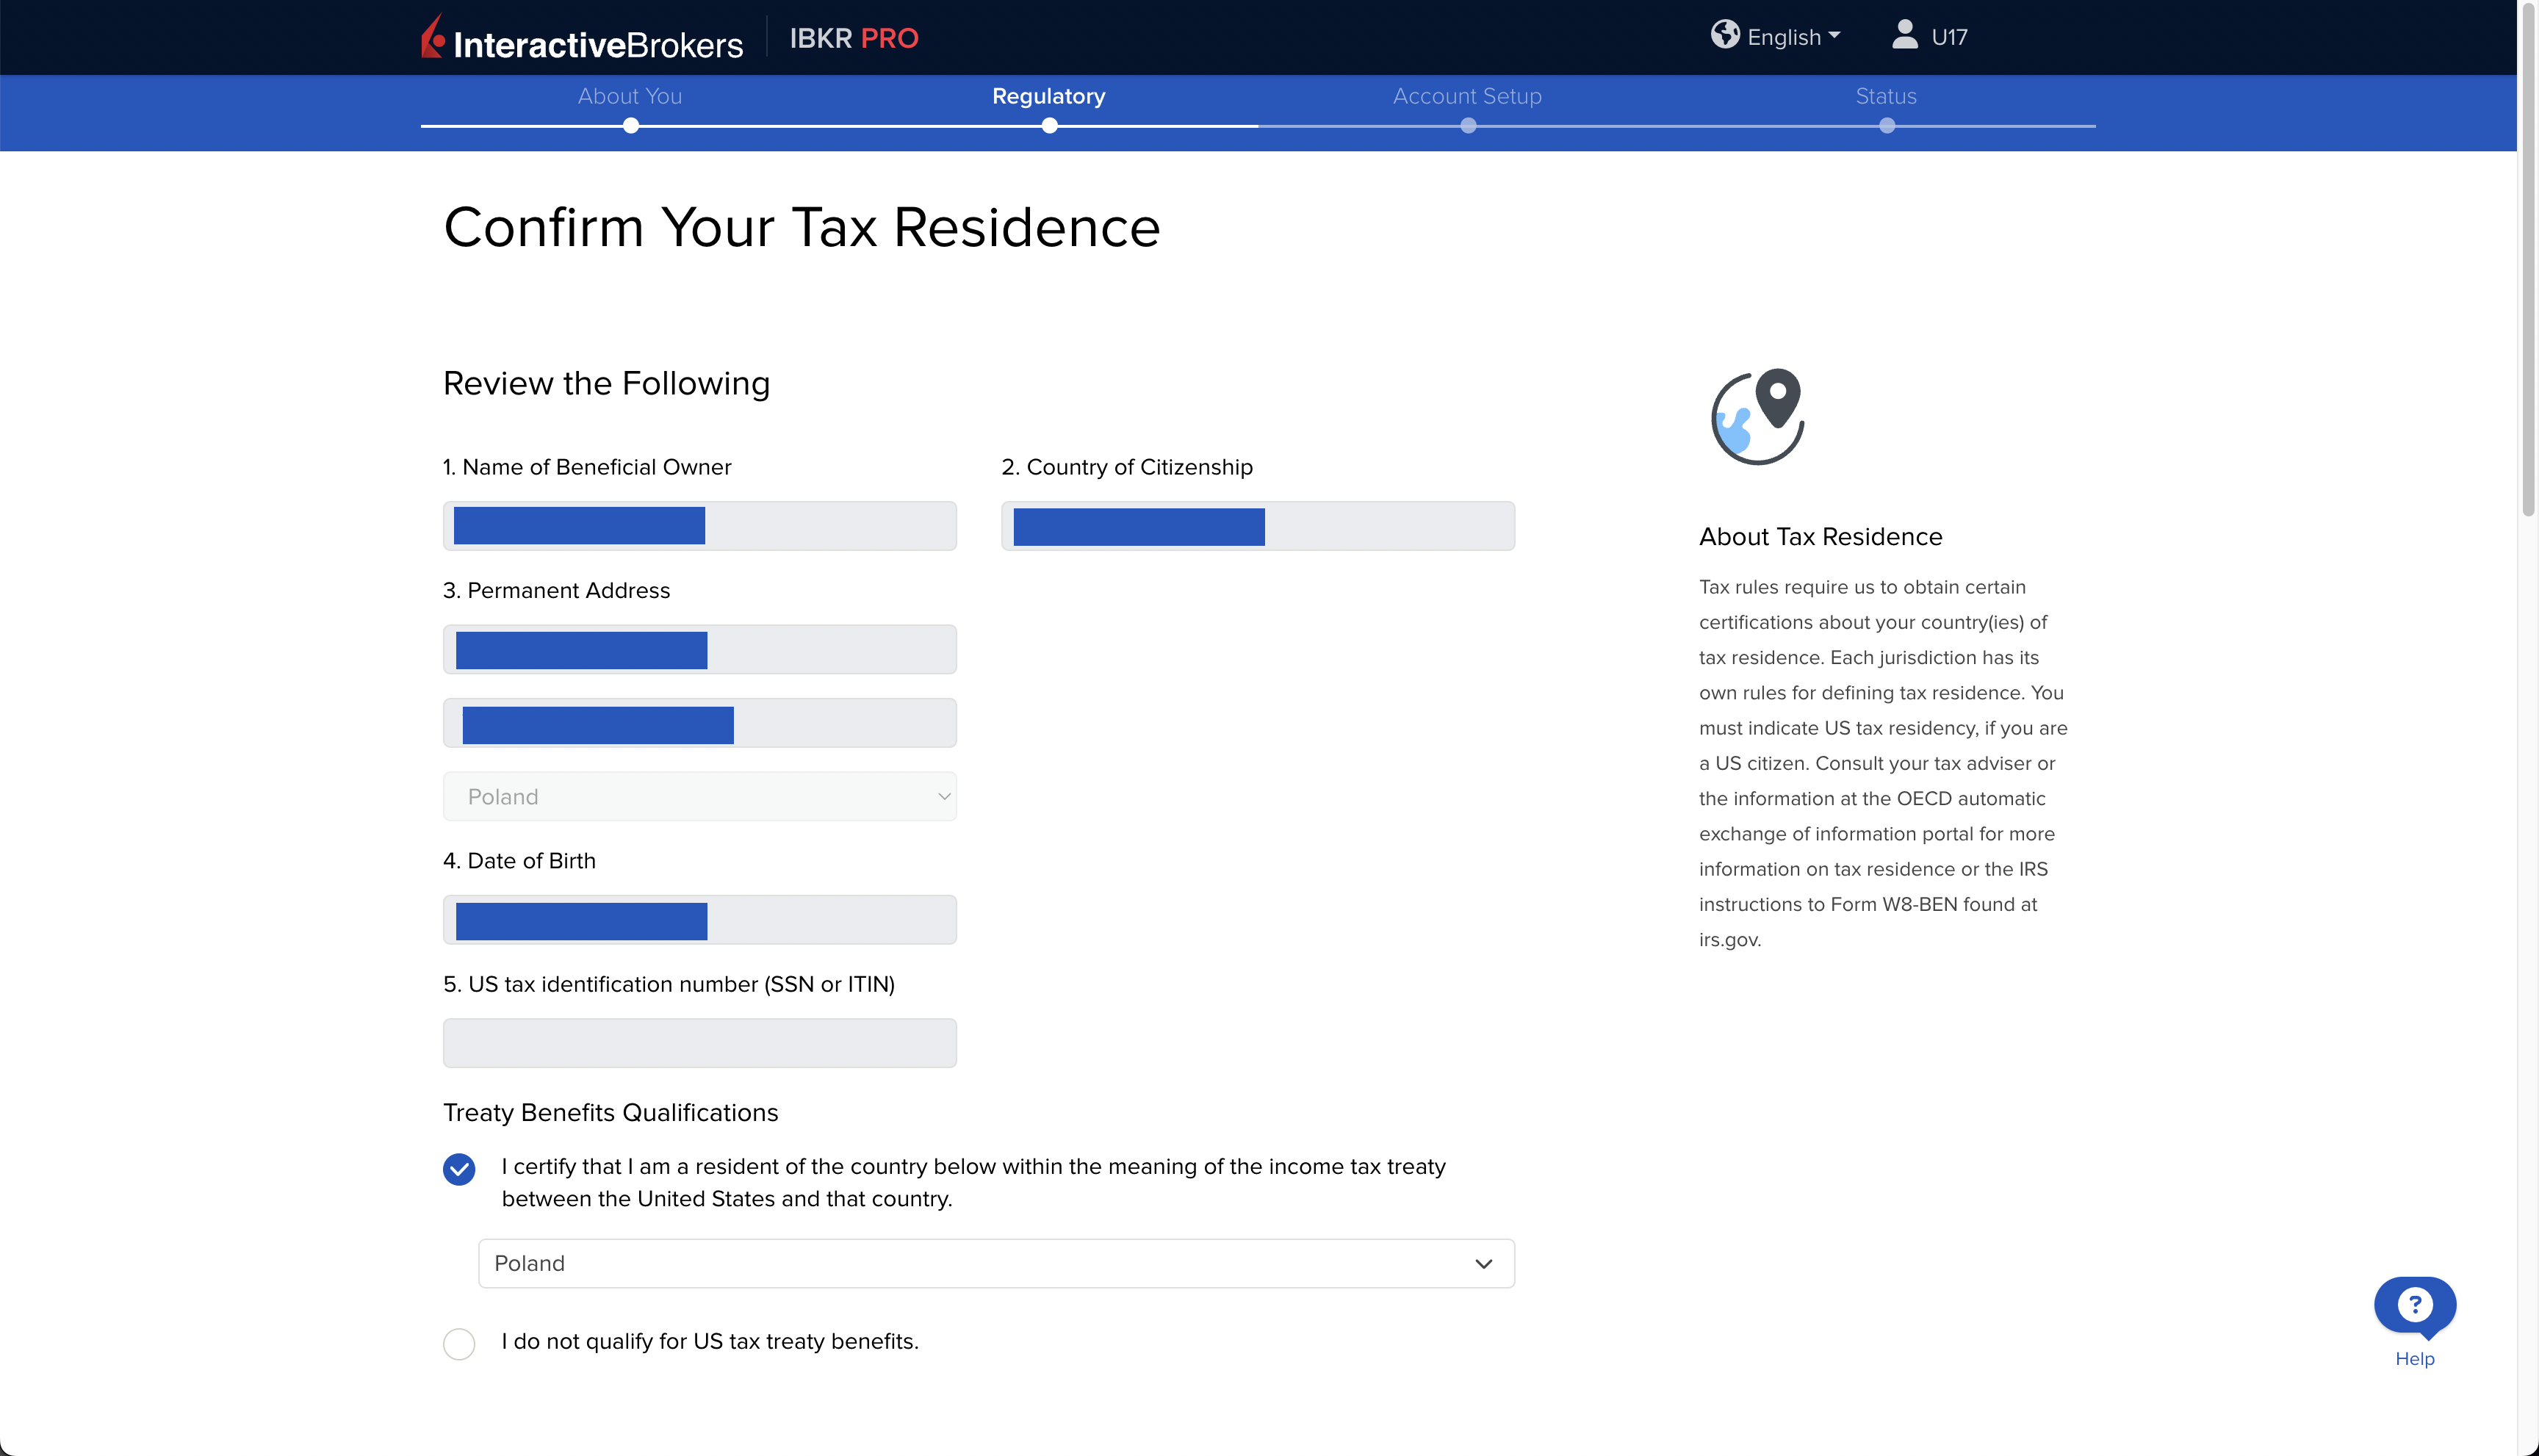The width and height of the screenshot is (2539, 1456).
Task: Click the U17 account name
Action: 1949,38
